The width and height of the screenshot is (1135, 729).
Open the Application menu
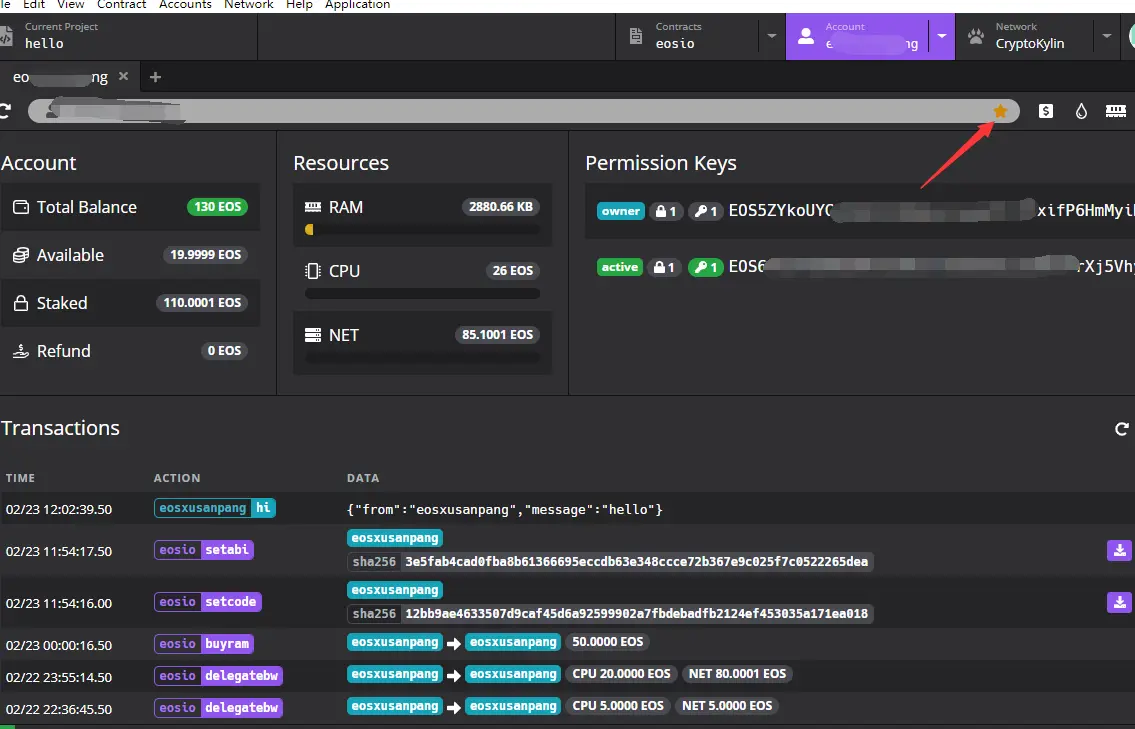point(358,4)
